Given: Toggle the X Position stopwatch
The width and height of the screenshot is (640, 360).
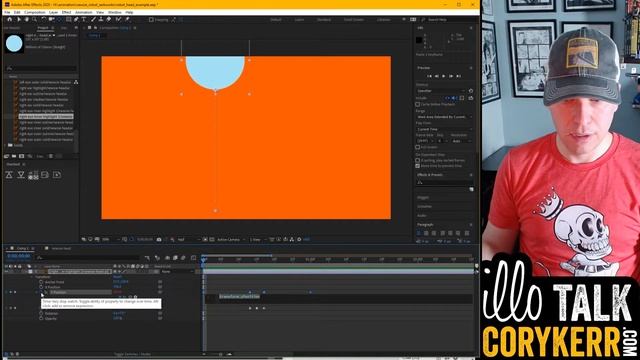Looking at the screenshot, I should (41, 287).
